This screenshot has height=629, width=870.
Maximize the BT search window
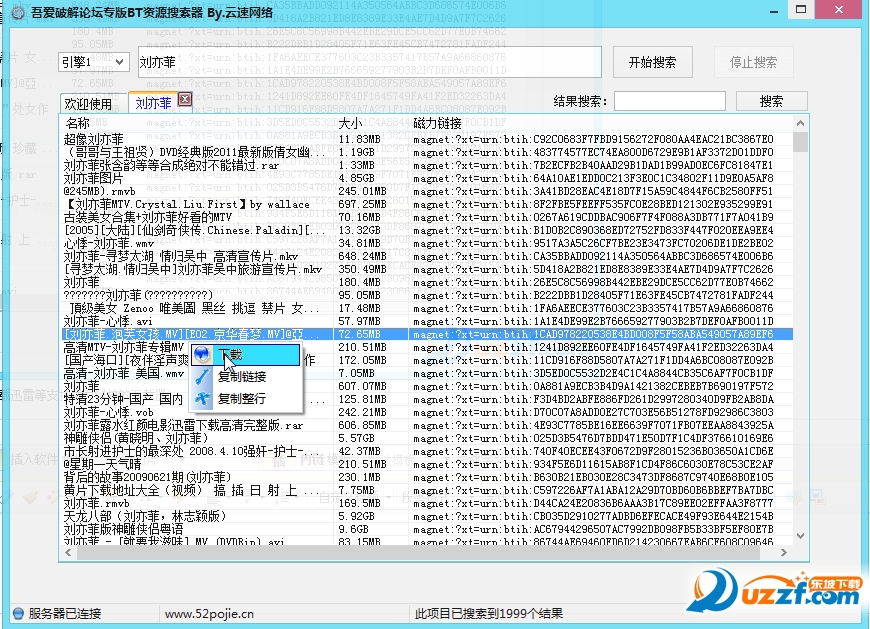tap(801, 9)
